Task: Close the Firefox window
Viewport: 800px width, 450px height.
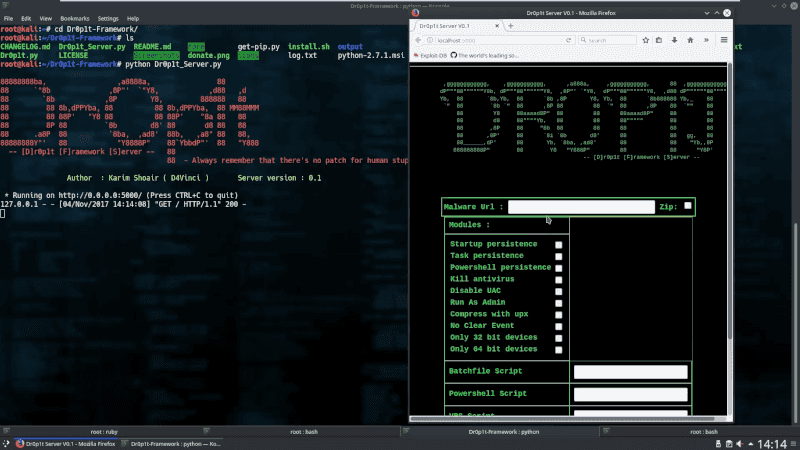Action: 727,13
